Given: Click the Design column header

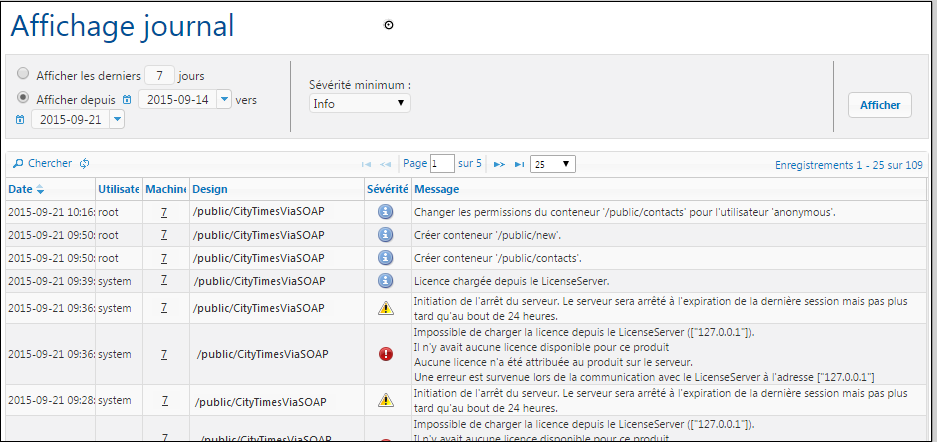Looking at the screenshot, I should pyautogui.click(x=210, y=189).
